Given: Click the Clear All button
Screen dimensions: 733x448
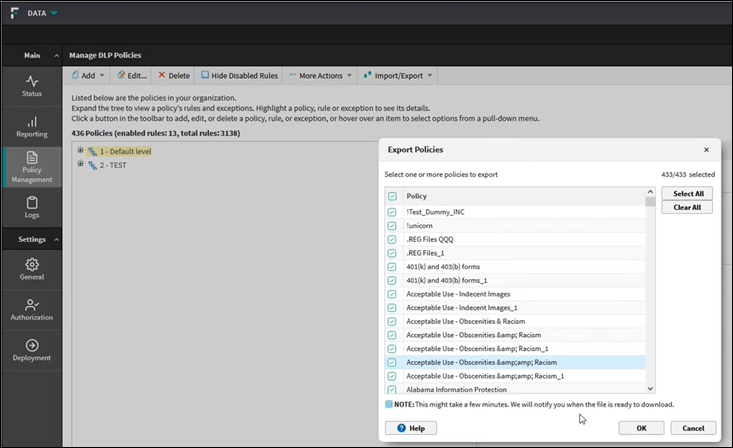Looking at the screenshot, I should [x=686, y=207].
